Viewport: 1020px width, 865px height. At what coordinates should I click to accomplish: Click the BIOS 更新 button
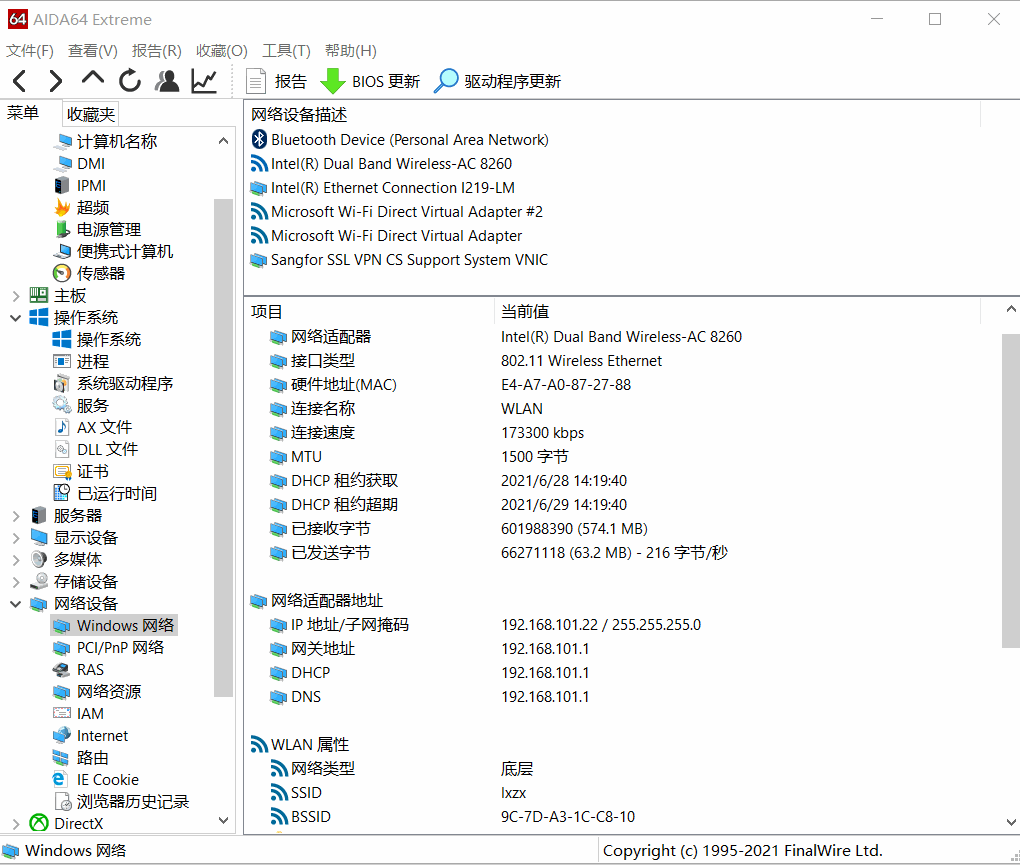click(x=369, y=81)
